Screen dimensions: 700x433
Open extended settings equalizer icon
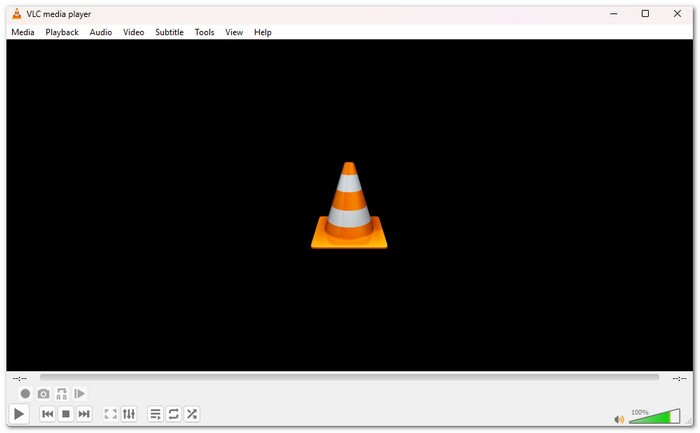(129, 414)
